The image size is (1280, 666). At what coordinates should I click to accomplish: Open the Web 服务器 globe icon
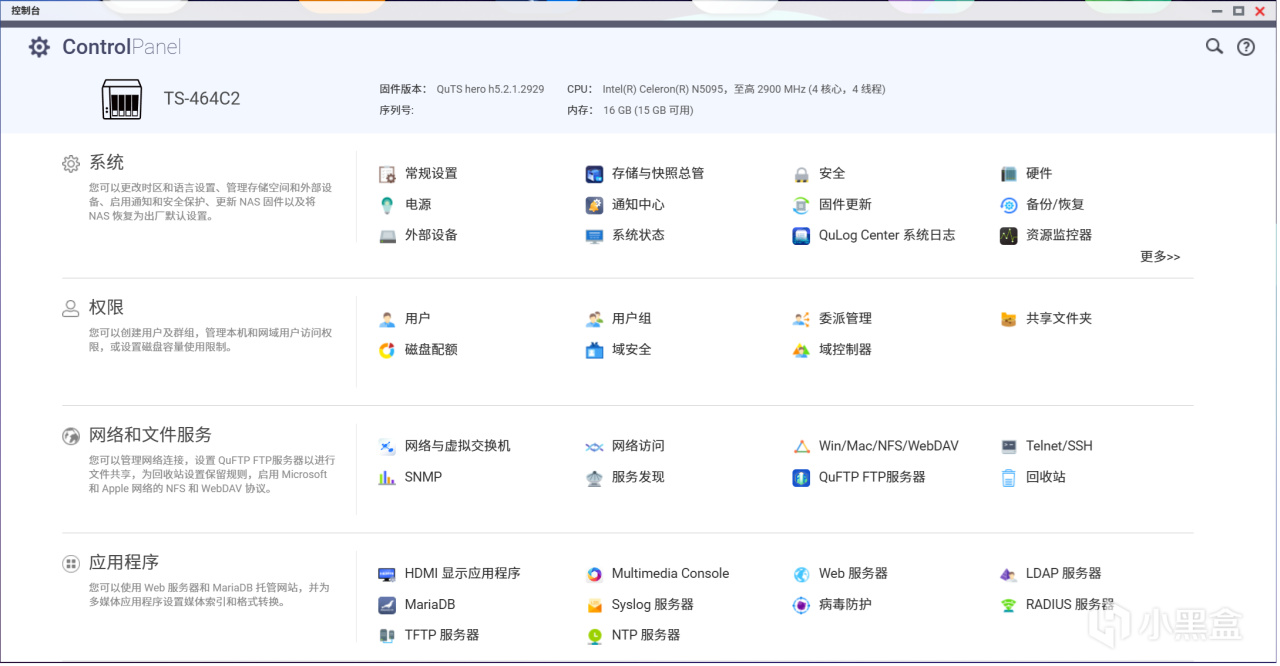coord(801,575)
